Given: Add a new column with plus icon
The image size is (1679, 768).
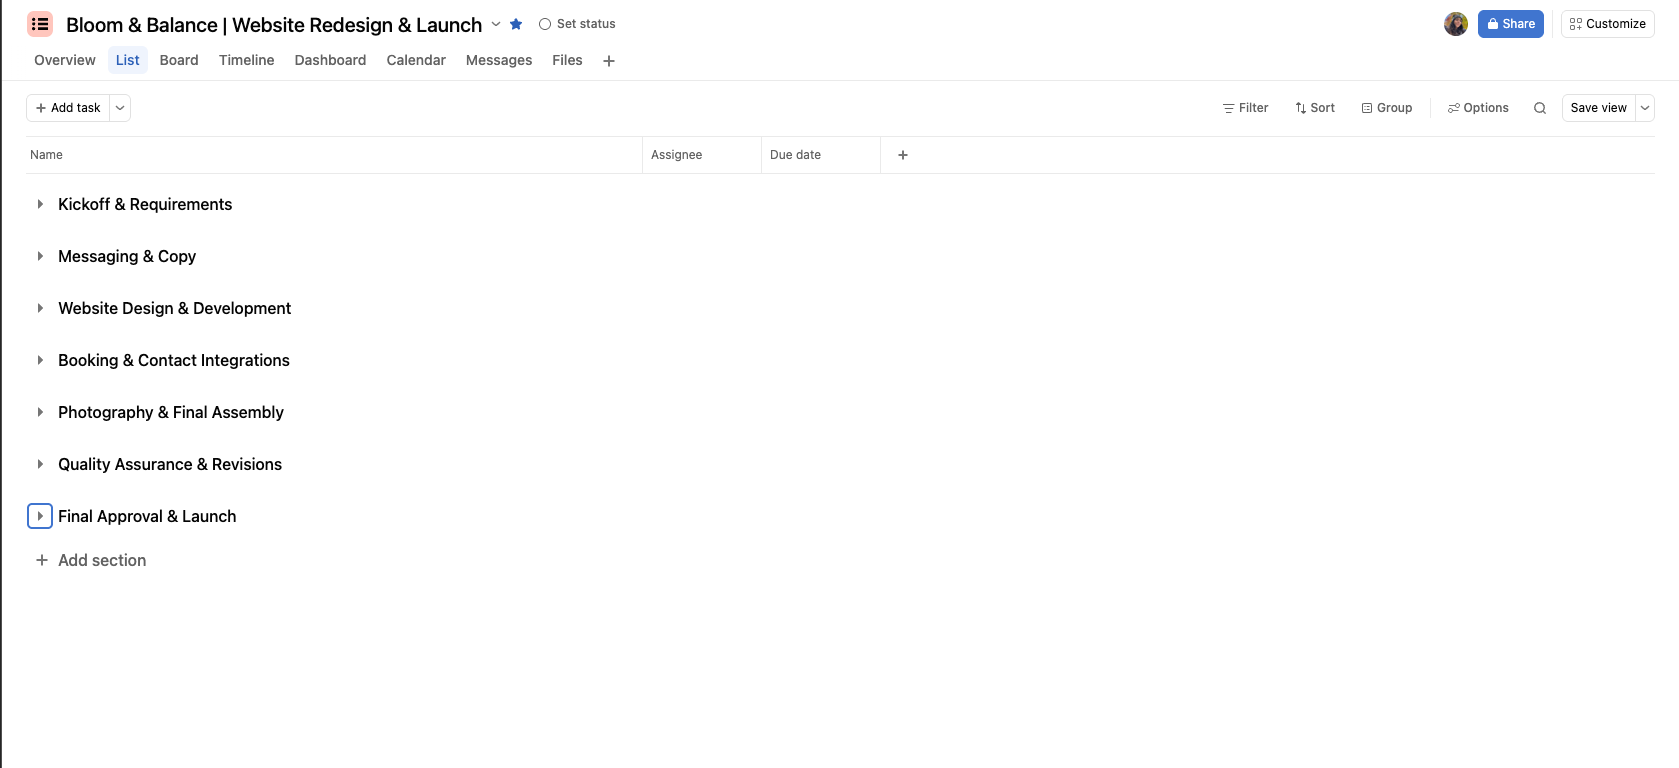Looking at the screenshot, I should [903, 155].
